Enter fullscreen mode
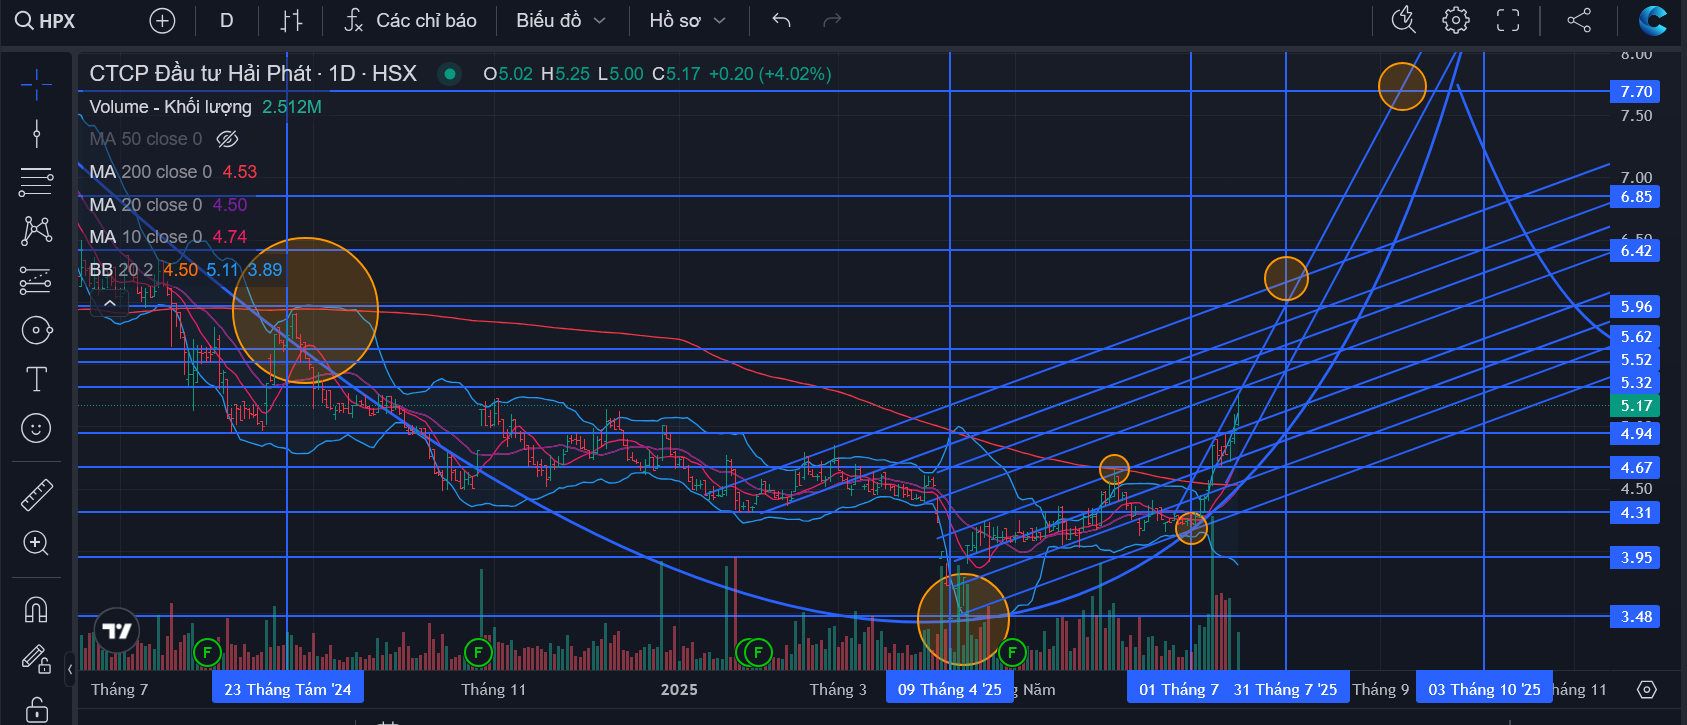The width and height of the screenshot is (1687, 725). (1508, 20)
